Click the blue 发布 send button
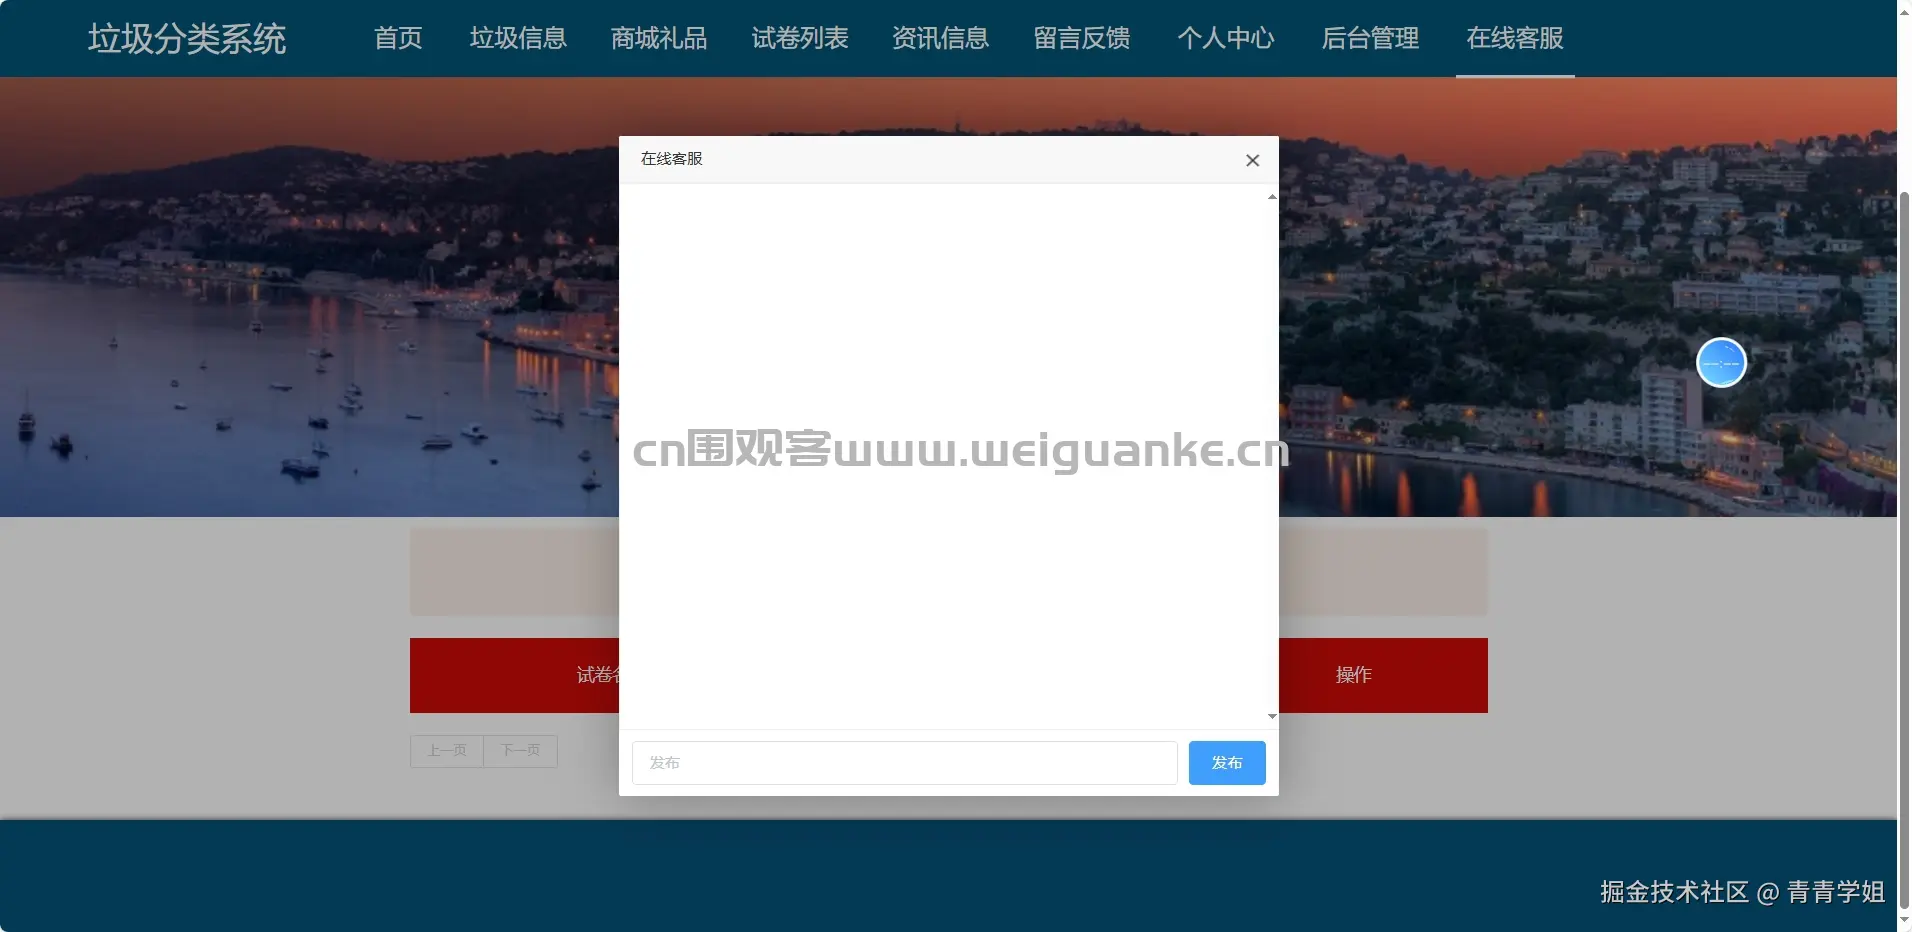The image size is (1912, 932). click(1227, 763)
